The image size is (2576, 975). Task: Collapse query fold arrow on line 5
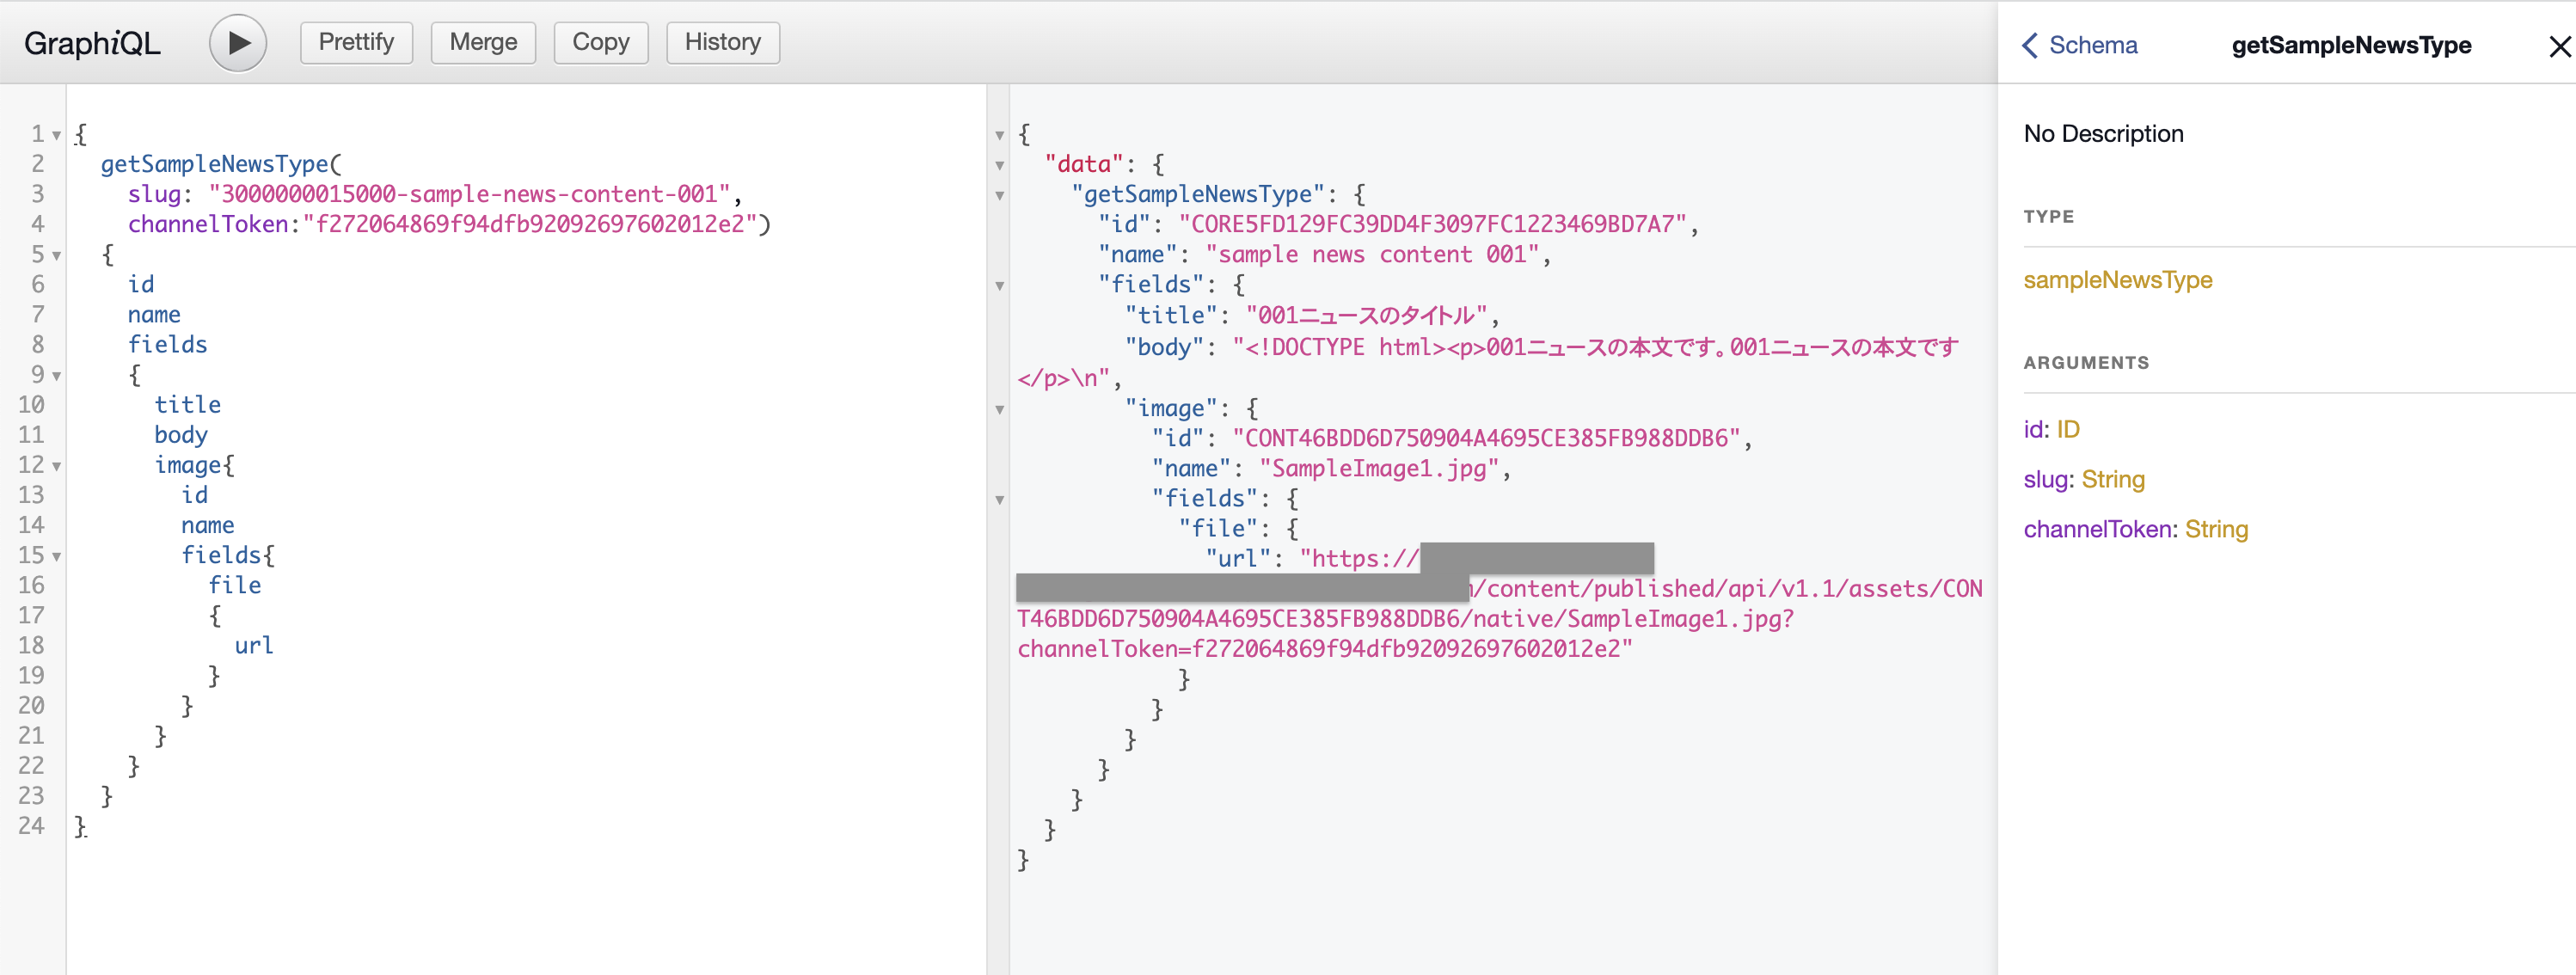tap(57, 255)
